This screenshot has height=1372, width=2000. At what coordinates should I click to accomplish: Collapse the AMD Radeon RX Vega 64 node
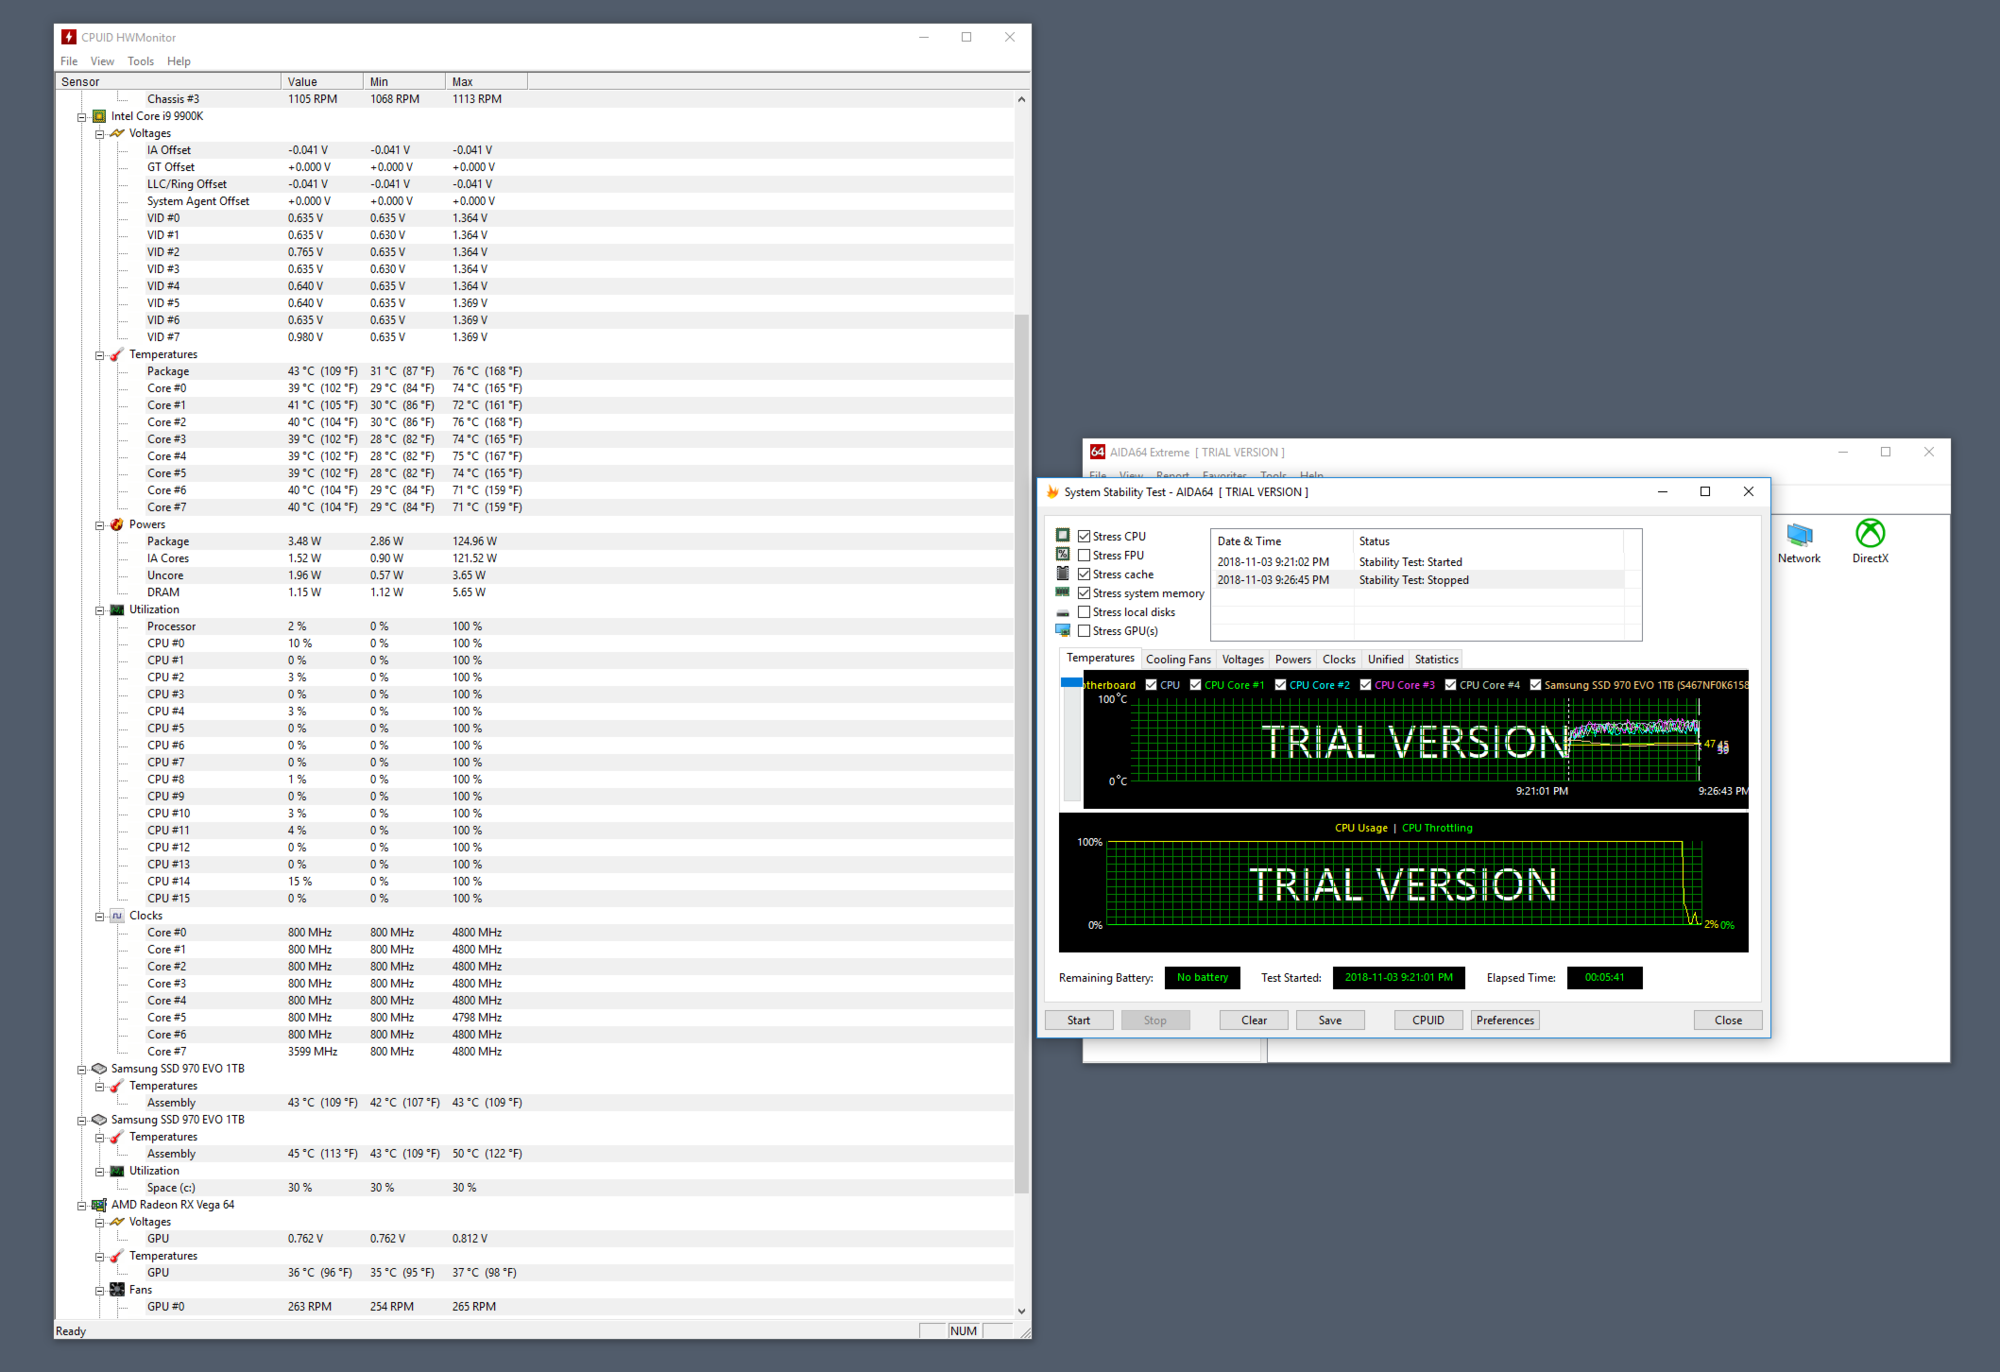pos(82,1205)
